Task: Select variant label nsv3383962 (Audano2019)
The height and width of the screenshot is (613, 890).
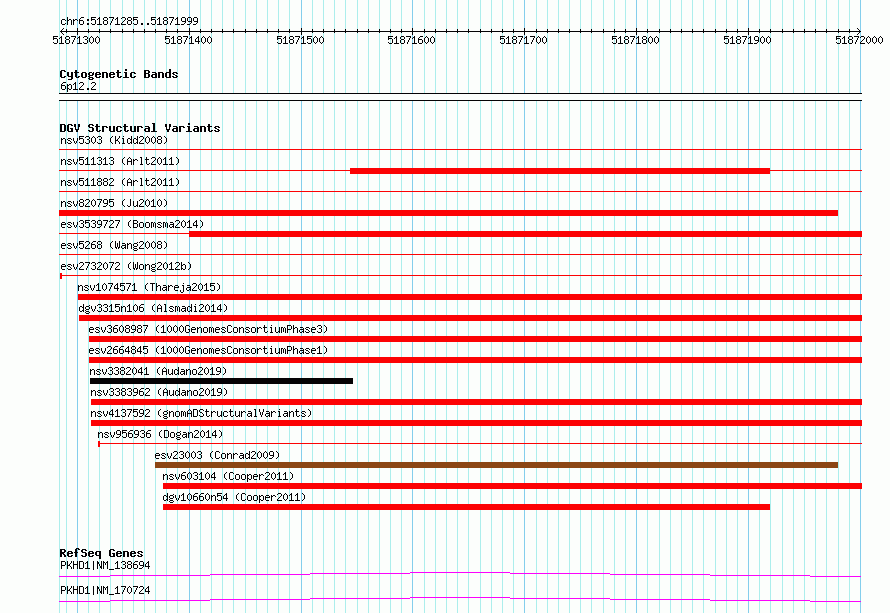Action: [159, 392]
